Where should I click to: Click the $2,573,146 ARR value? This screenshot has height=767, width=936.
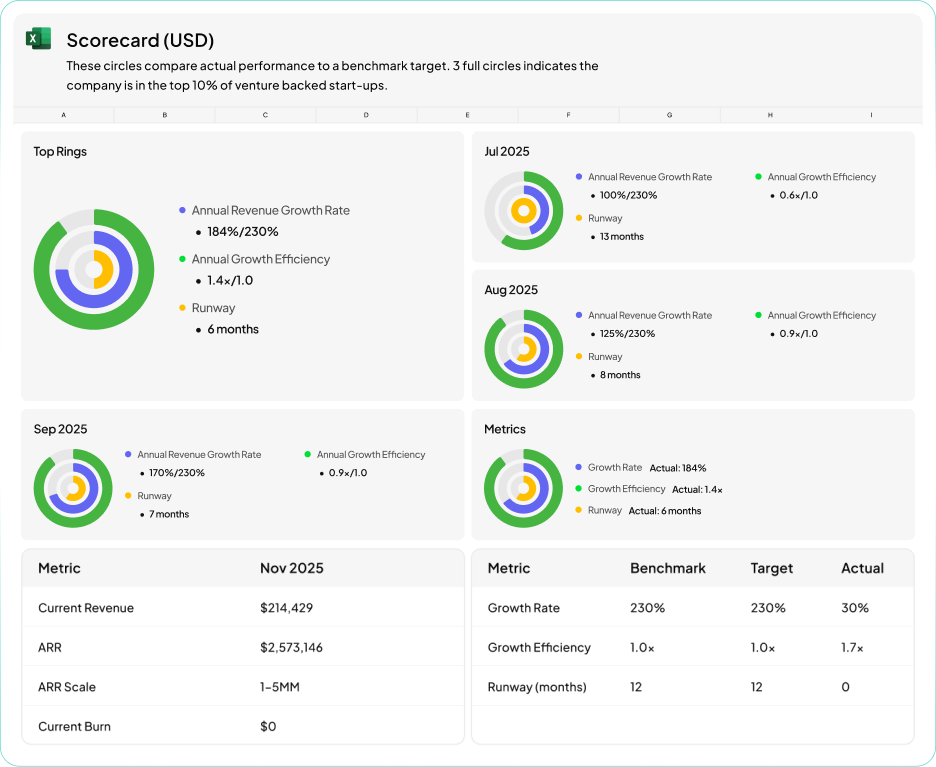[291, 648]
